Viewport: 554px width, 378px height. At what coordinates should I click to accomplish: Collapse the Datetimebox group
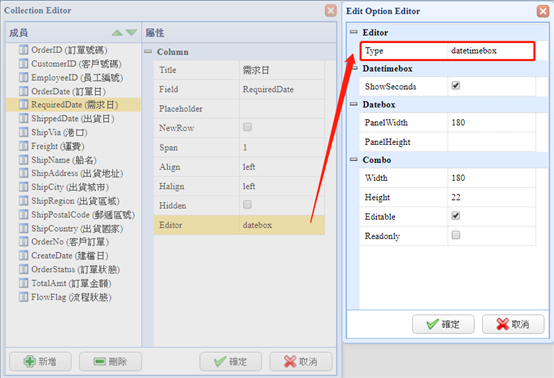pos(354,68)
